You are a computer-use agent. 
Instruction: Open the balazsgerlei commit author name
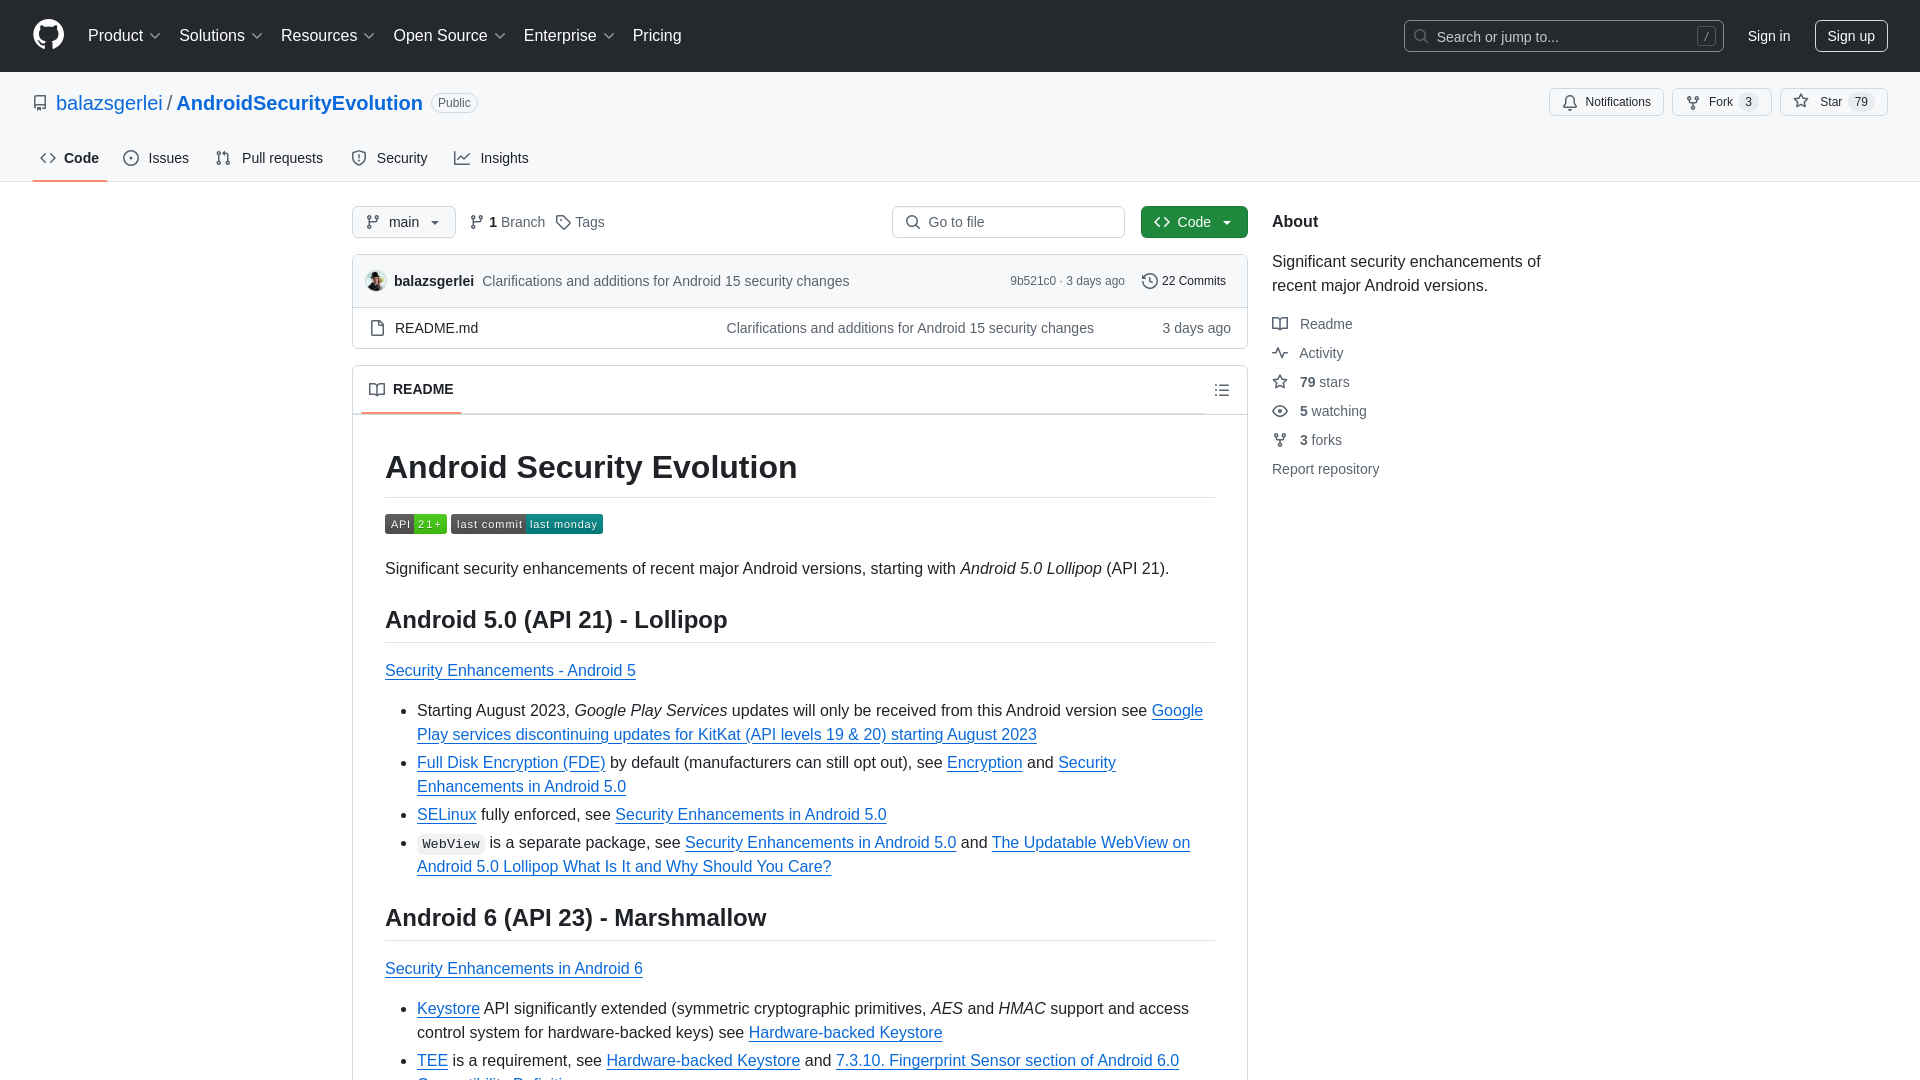433,281
